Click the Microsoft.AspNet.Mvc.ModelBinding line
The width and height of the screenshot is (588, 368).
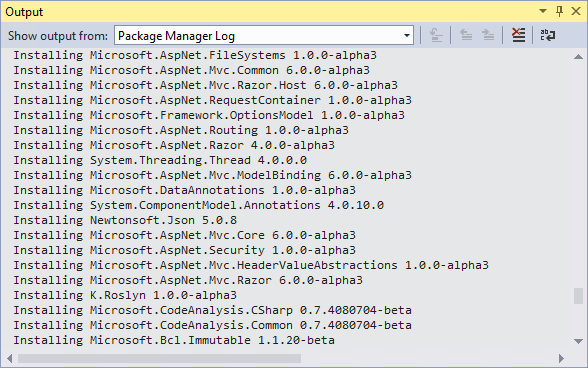(x=213, y=175)
